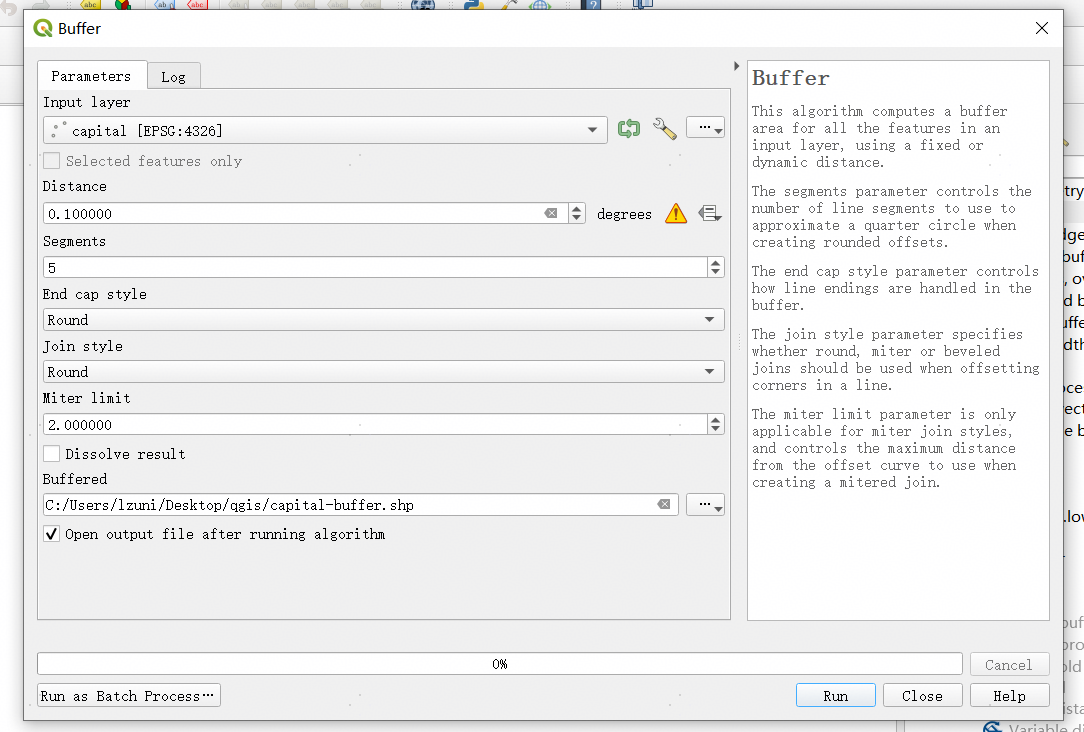Collapse the help panel using the arrow
Image resolution: width=1084 pixels, height=732 pixels.
pyautogui.click(x=737, y=67)
